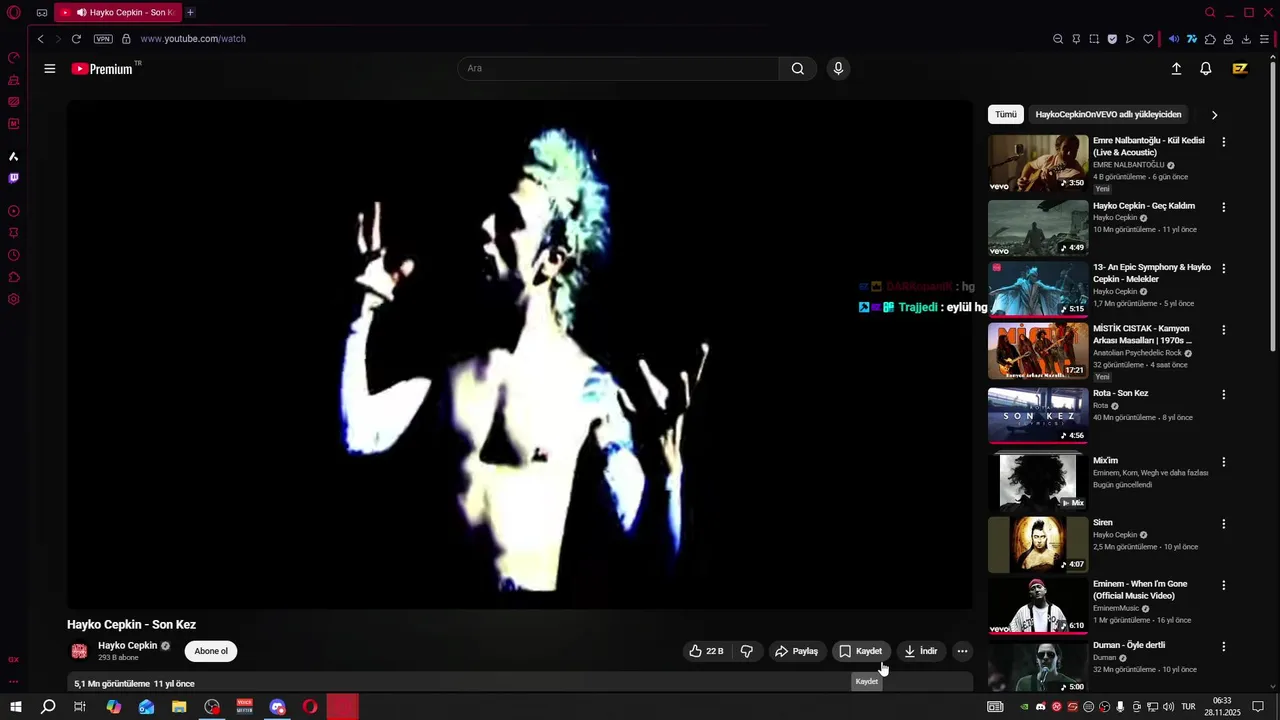Click the YouTube search field

tap(618, 69)
